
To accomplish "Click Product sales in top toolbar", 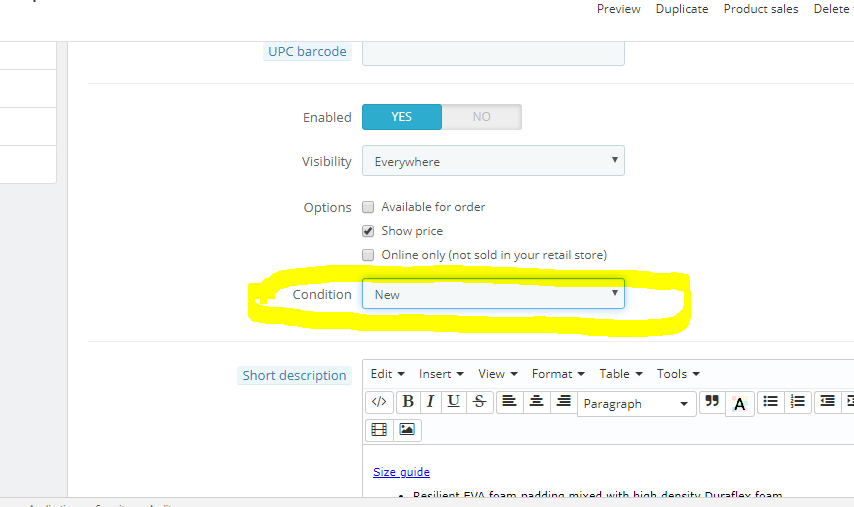I will point(761,9).
